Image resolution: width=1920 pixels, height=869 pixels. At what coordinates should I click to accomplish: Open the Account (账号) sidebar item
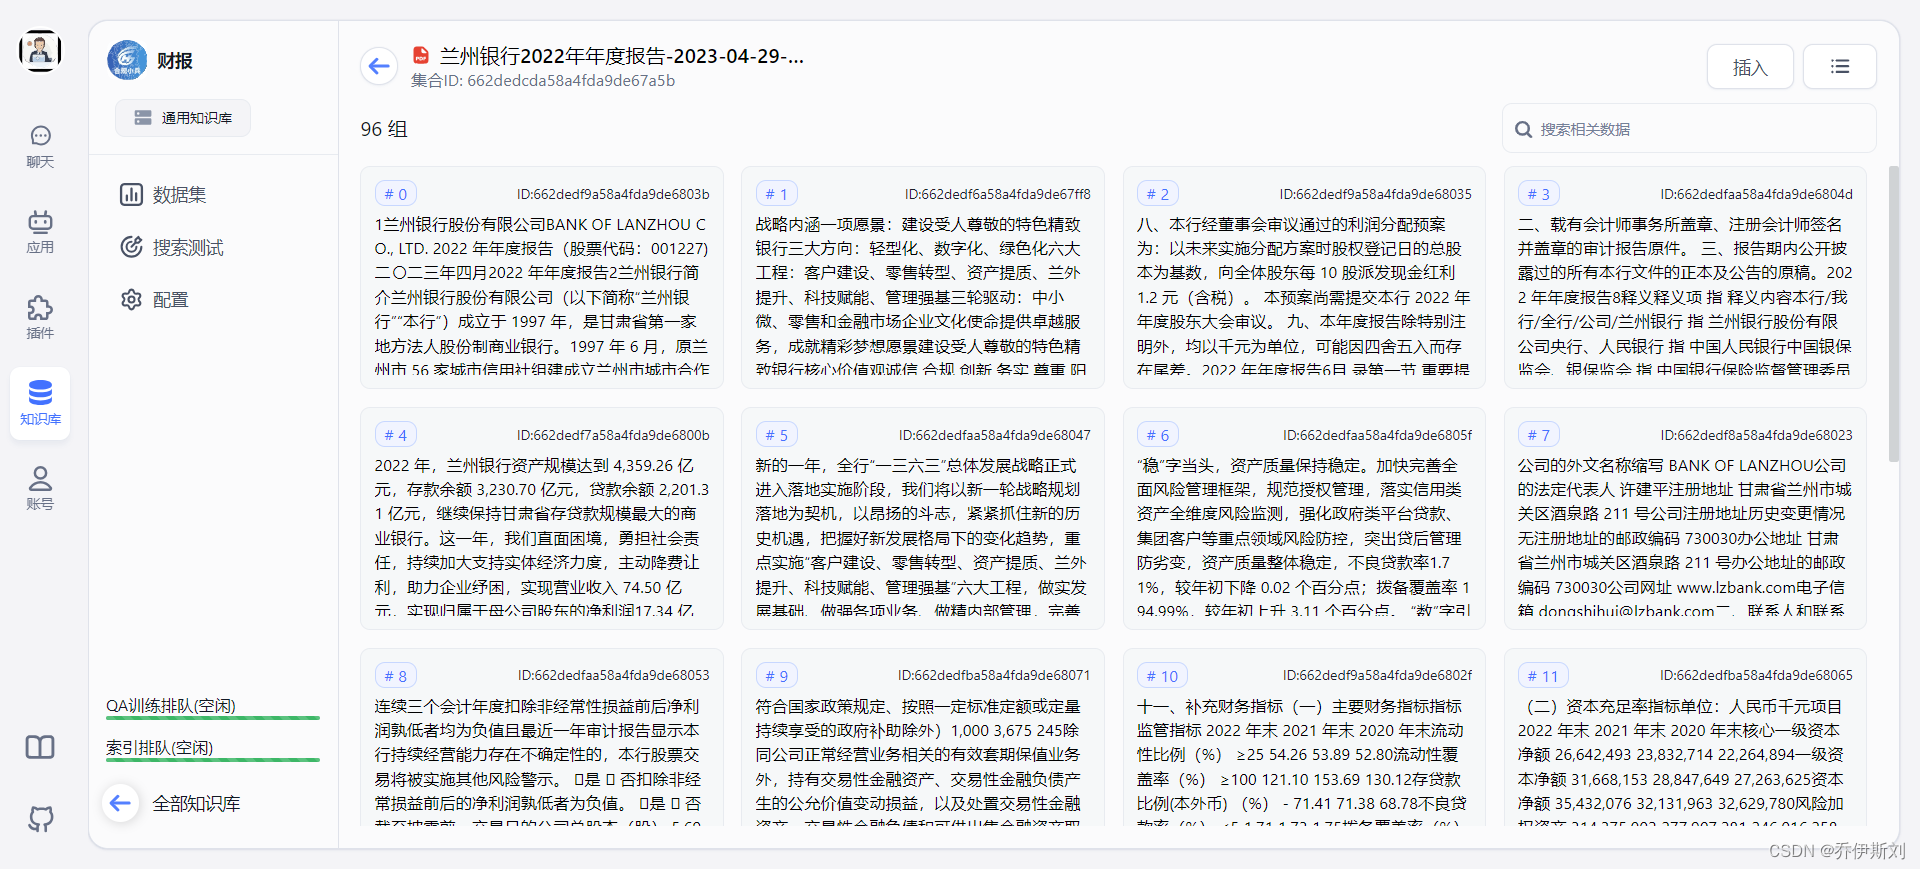point(40,489)
